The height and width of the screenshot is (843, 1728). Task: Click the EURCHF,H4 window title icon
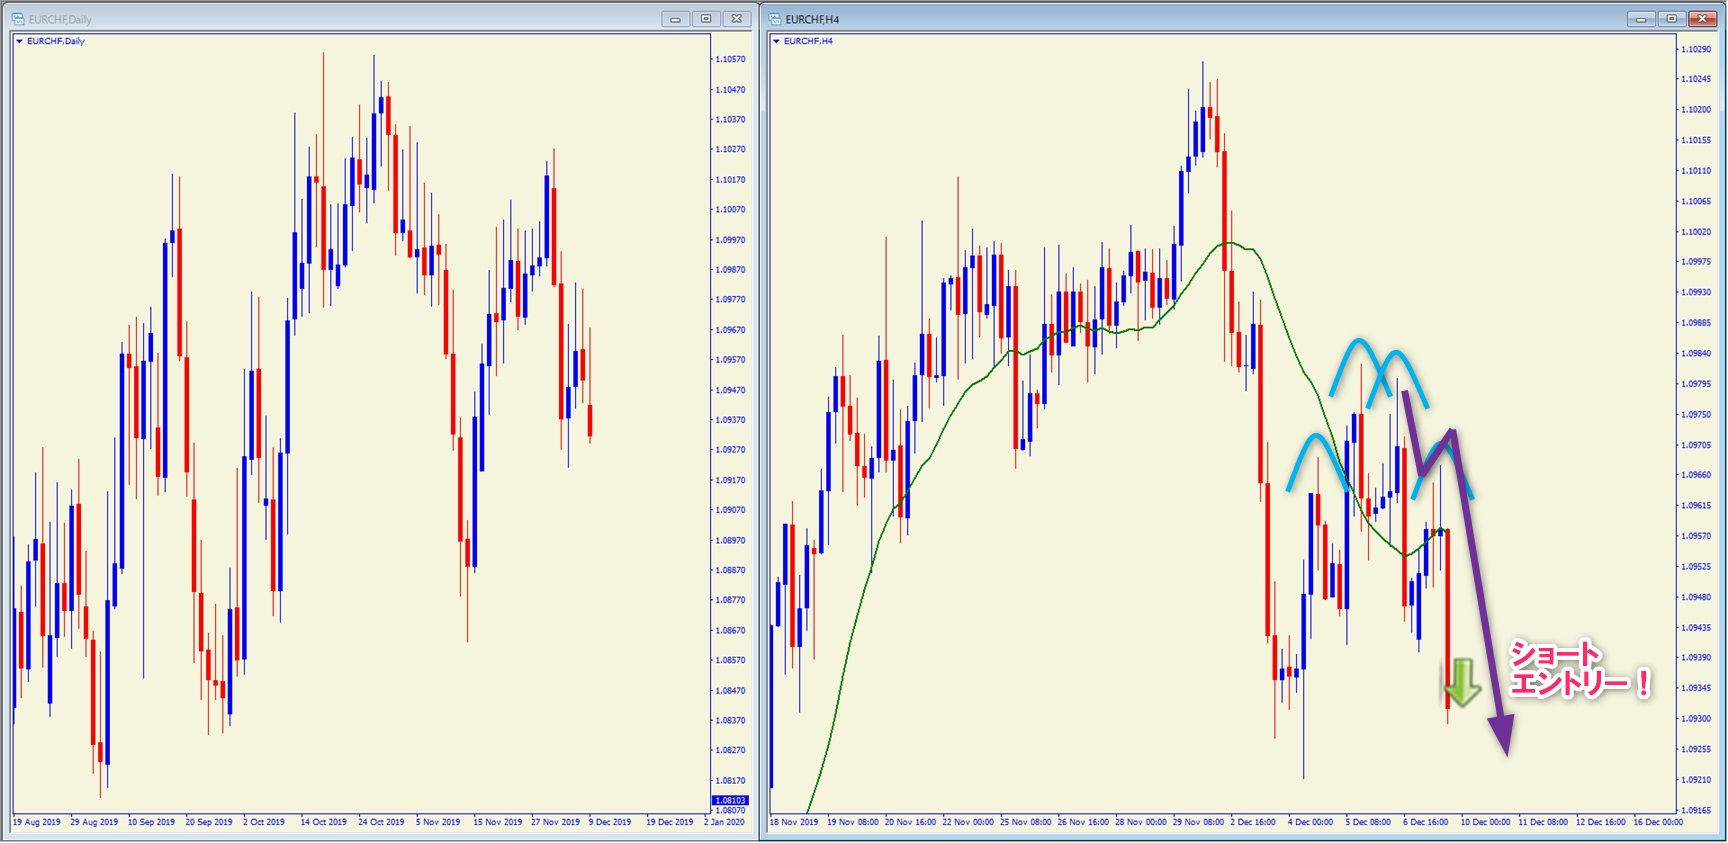[x=775, y=19]
